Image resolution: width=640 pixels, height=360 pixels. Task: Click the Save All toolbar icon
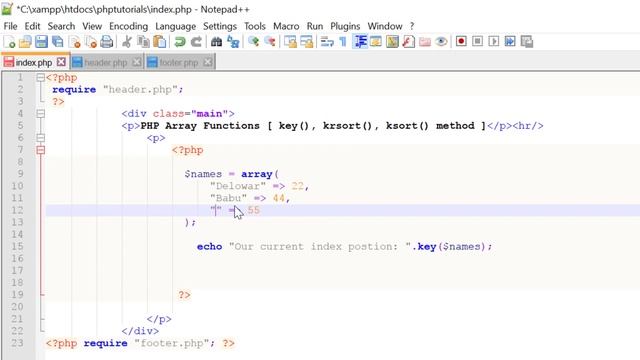58,42
